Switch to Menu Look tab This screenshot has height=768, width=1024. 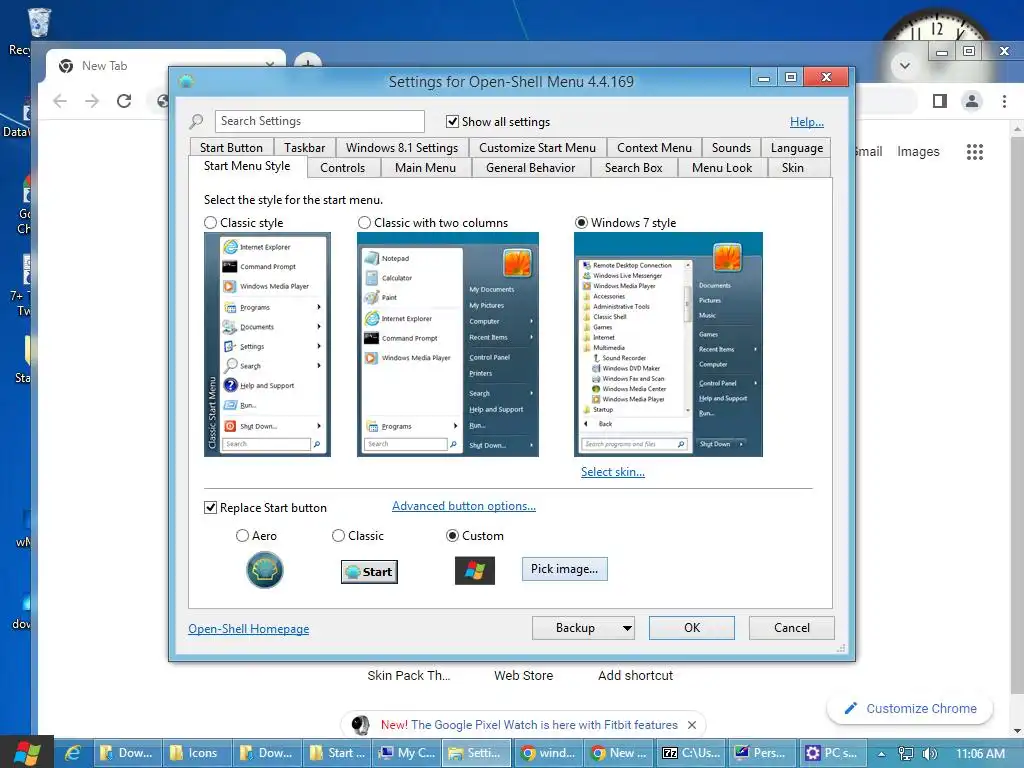pos(722,168)
